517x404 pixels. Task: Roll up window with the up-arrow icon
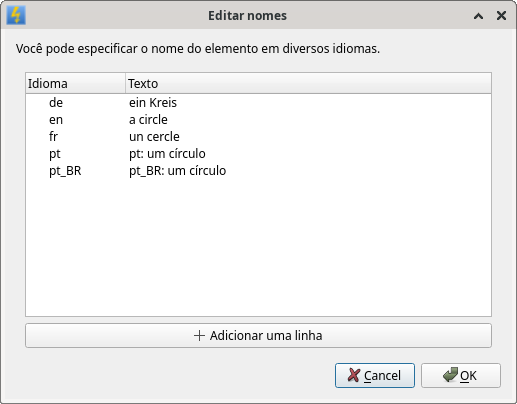(478, 16)
